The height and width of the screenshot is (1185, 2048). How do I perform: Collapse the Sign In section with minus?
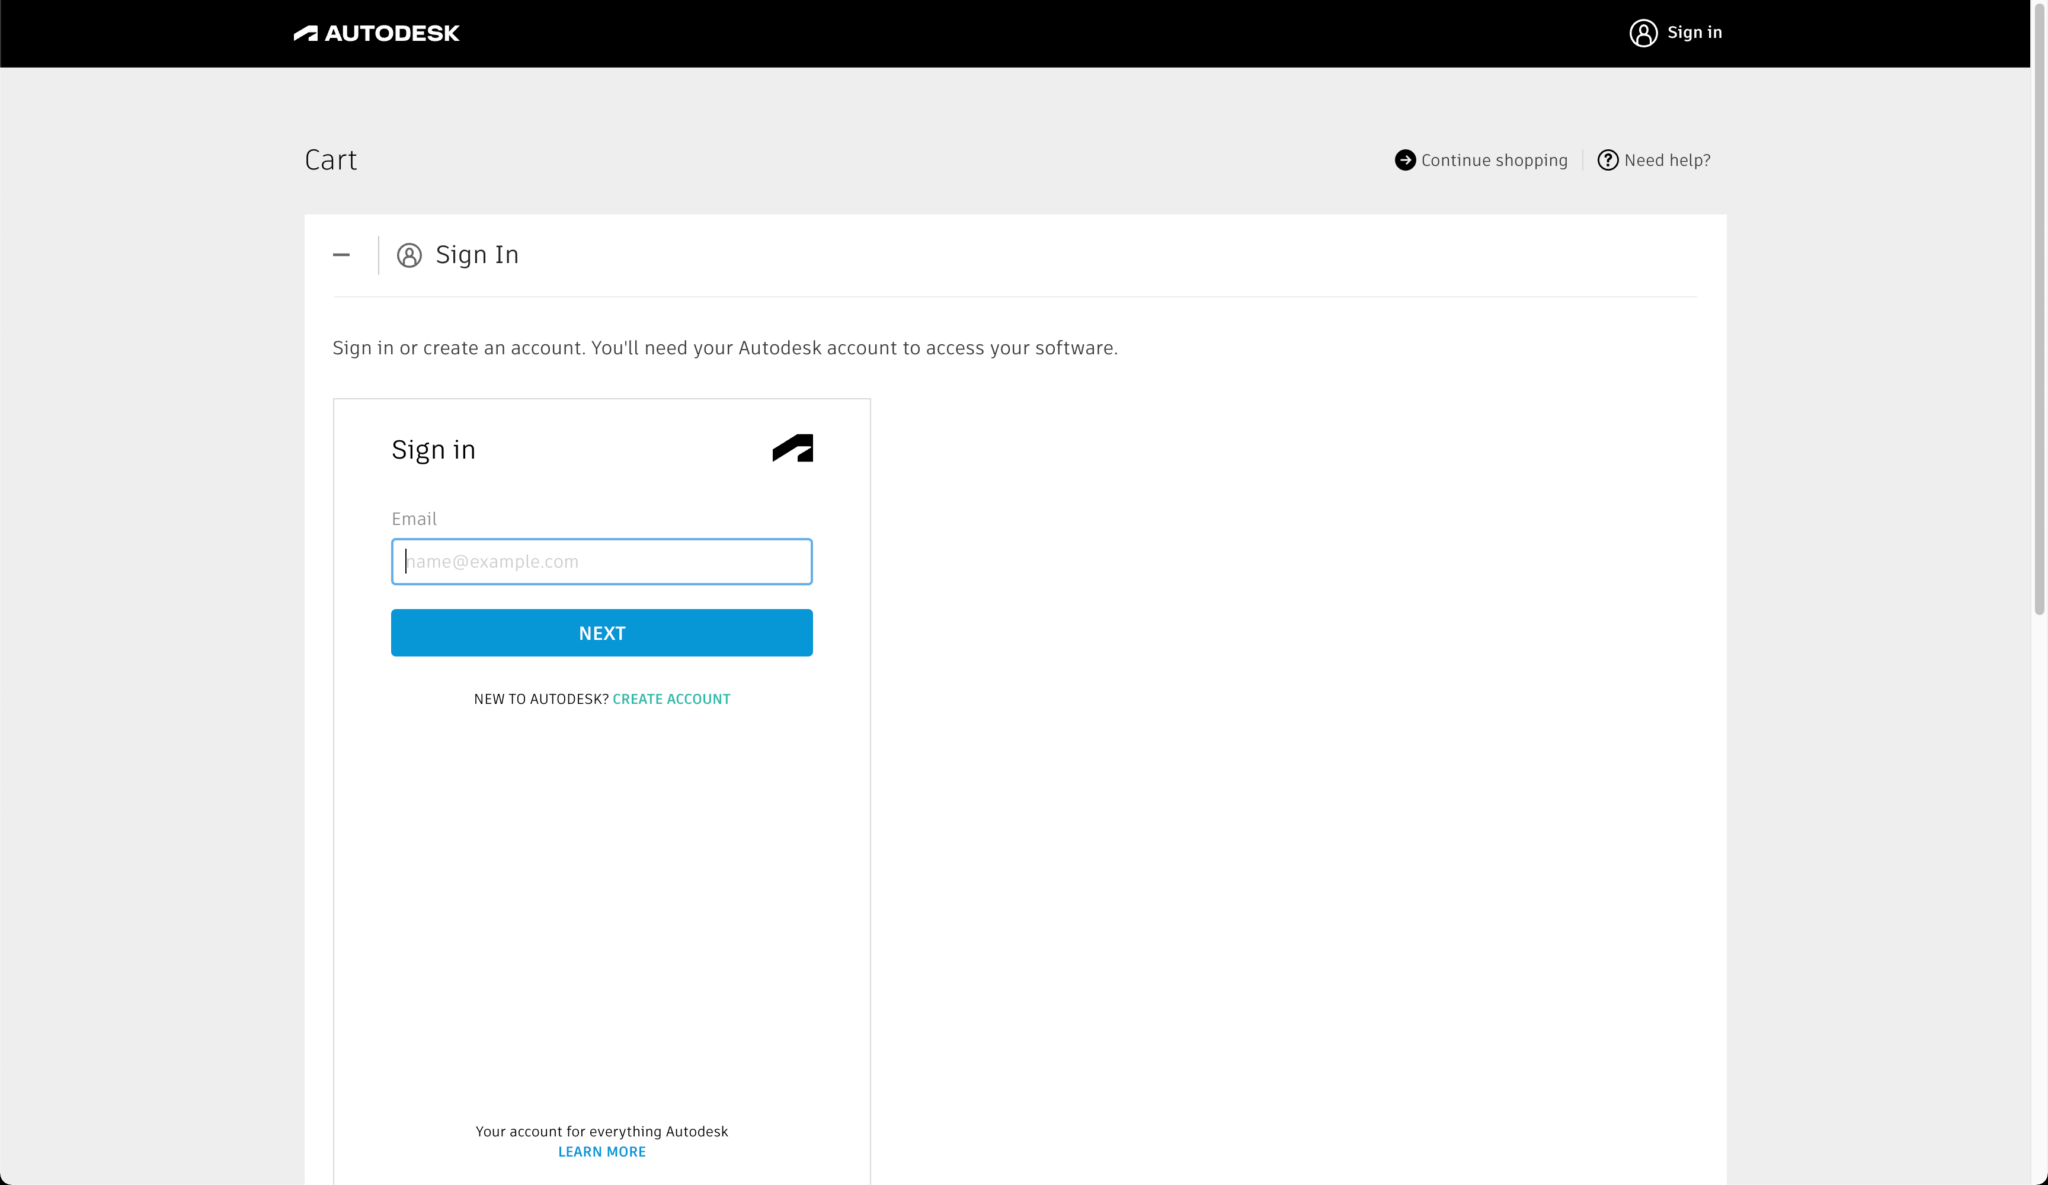[x=341, y=255]
